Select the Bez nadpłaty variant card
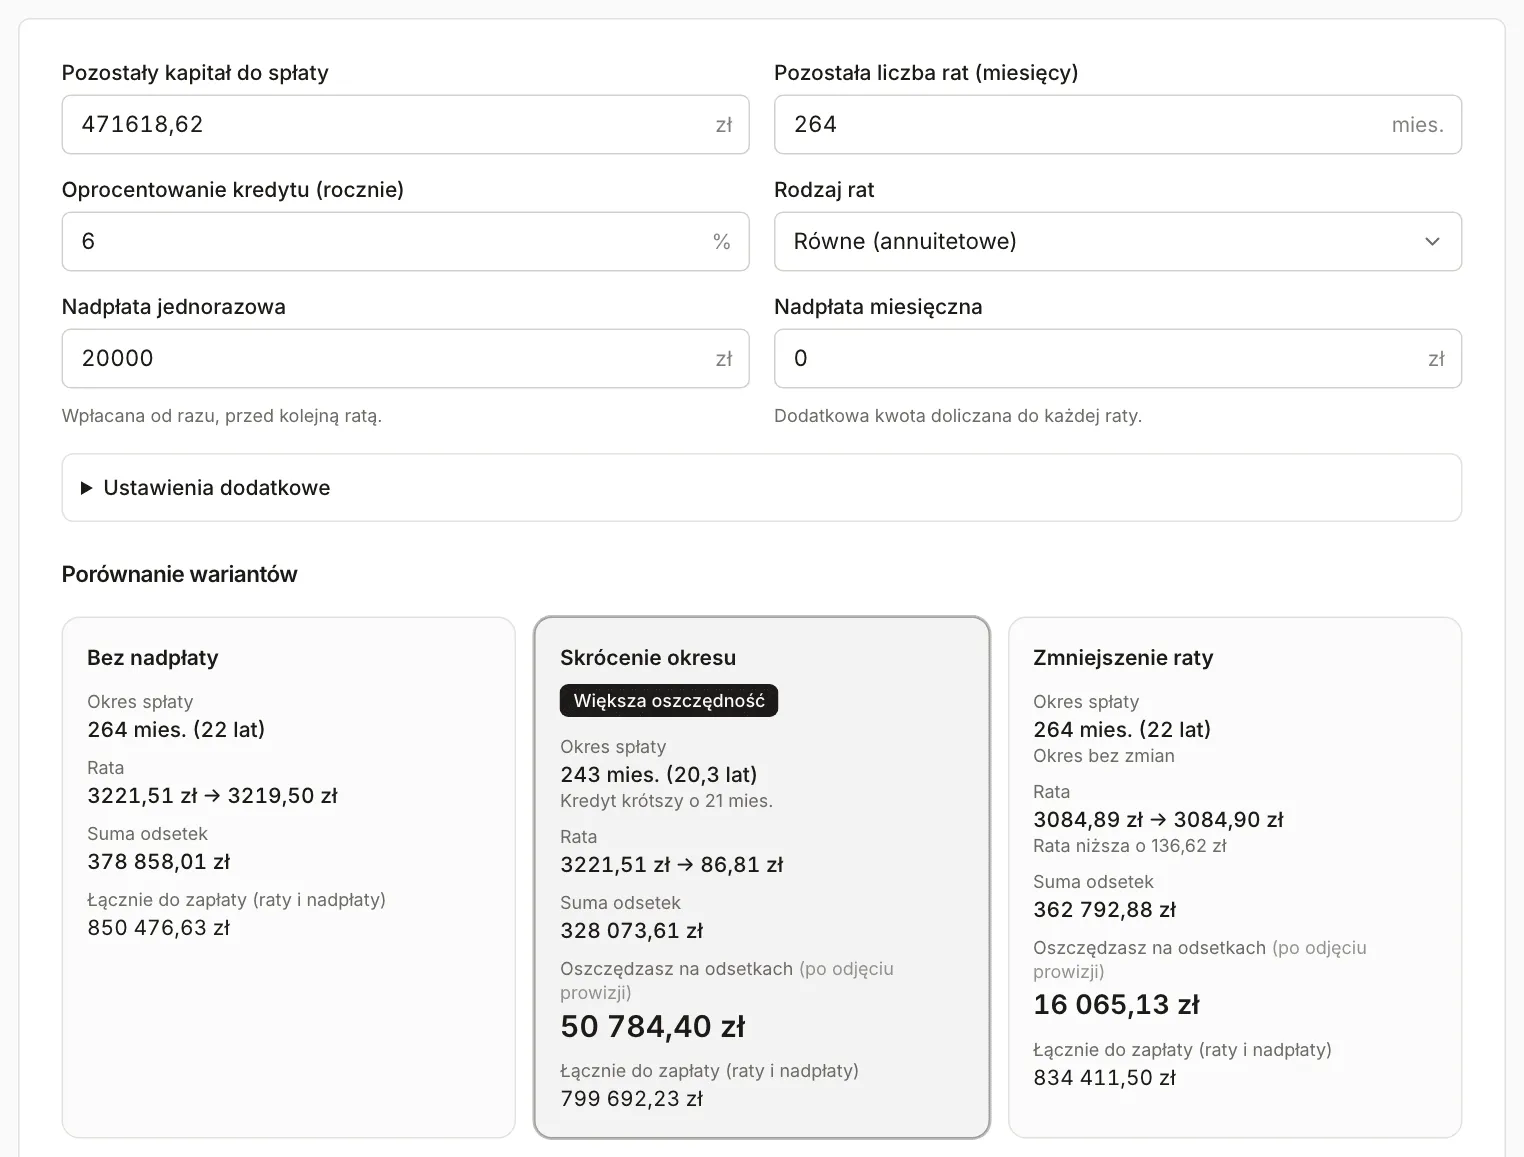Viewport: 1524px width, 1157px height. [288, 877]
